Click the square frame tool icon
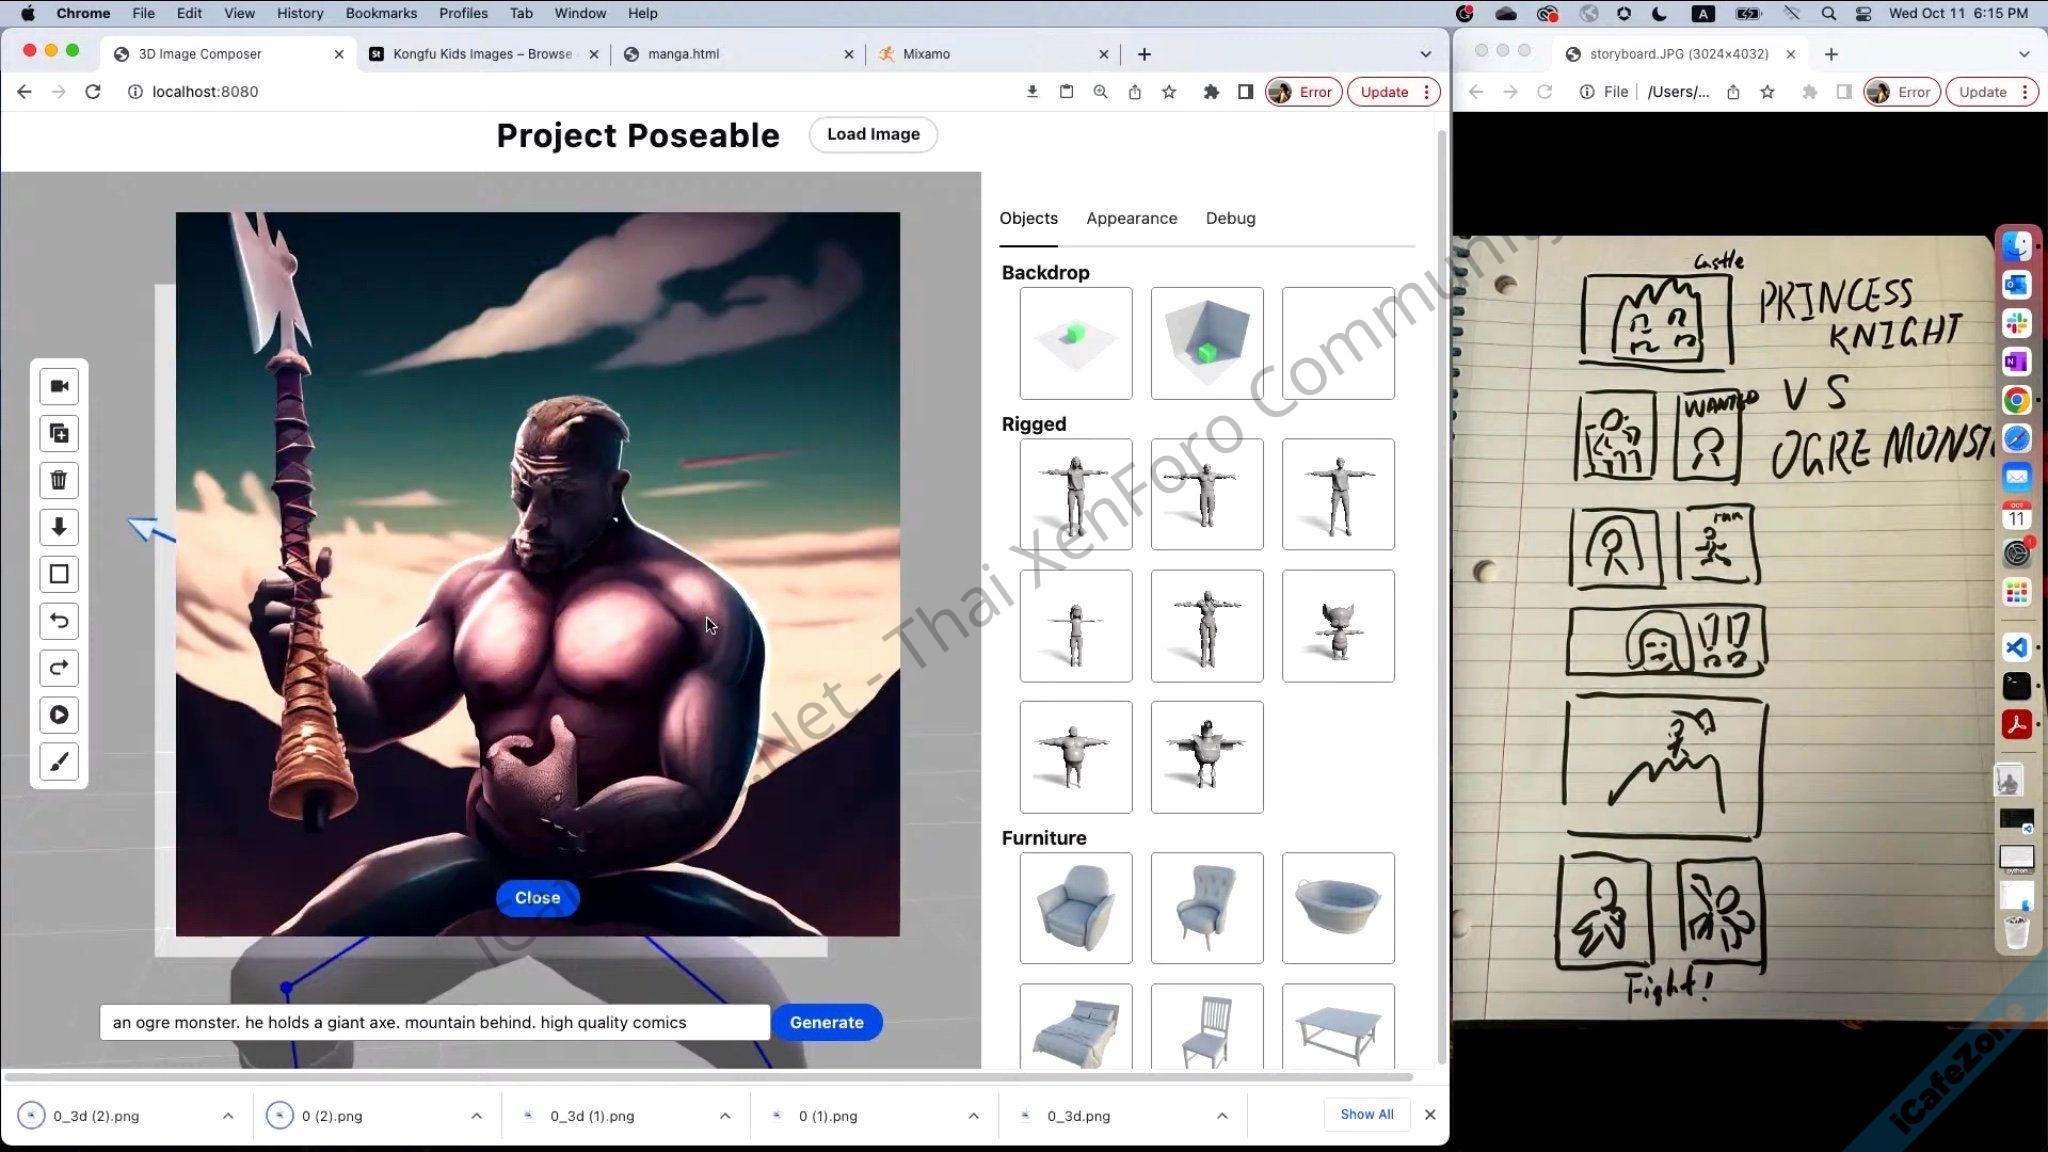The height and width of the screenshot is (1152, 2048). tap(59, 574)
